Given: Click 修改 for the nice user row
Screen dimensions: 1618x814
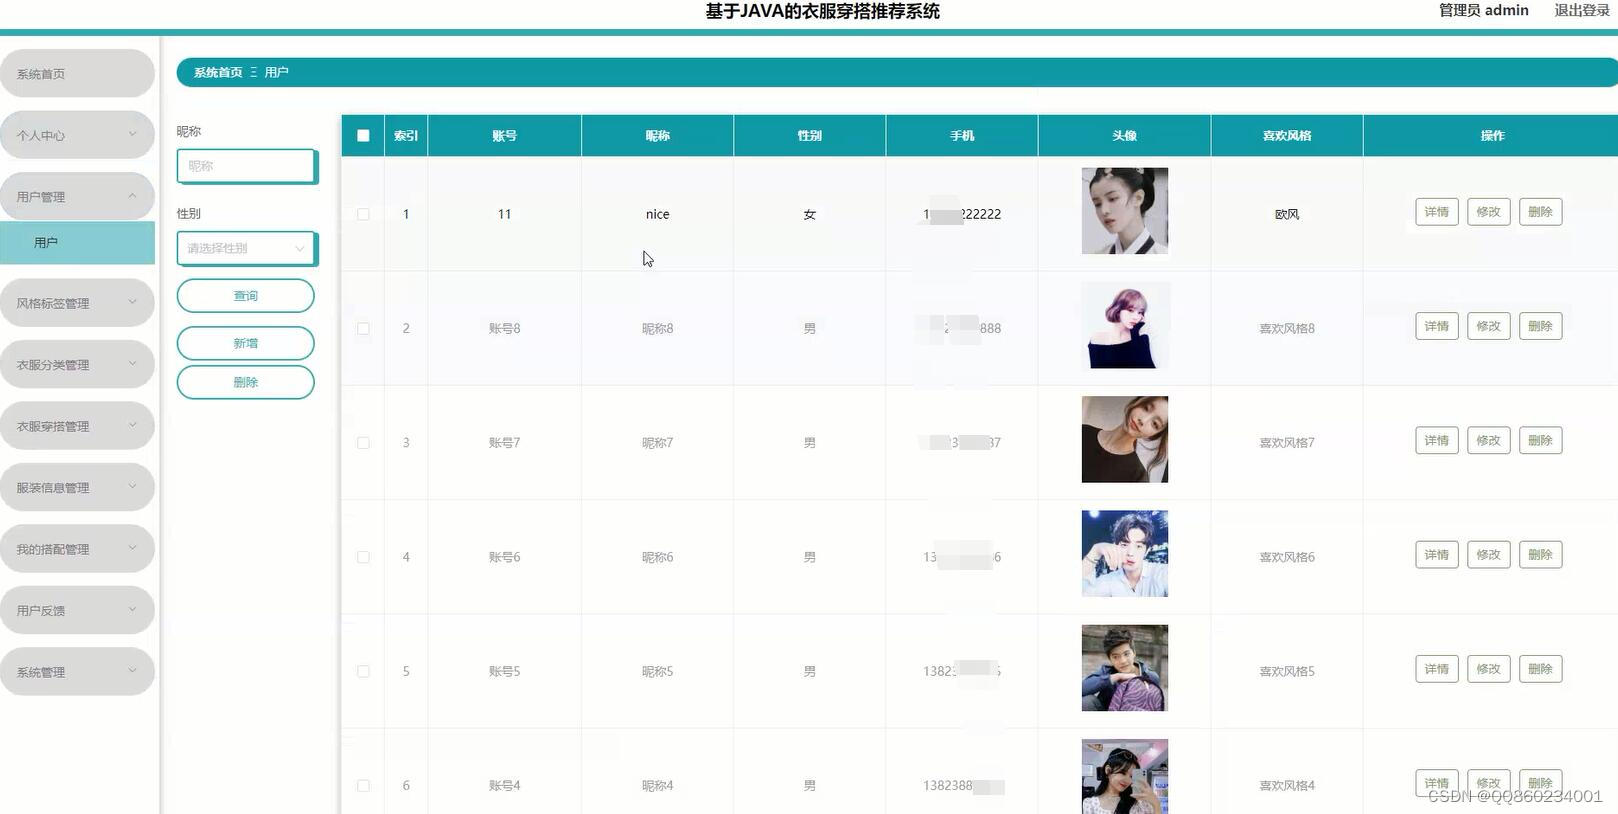Looking at the screenshot, I should point(1489,212).
